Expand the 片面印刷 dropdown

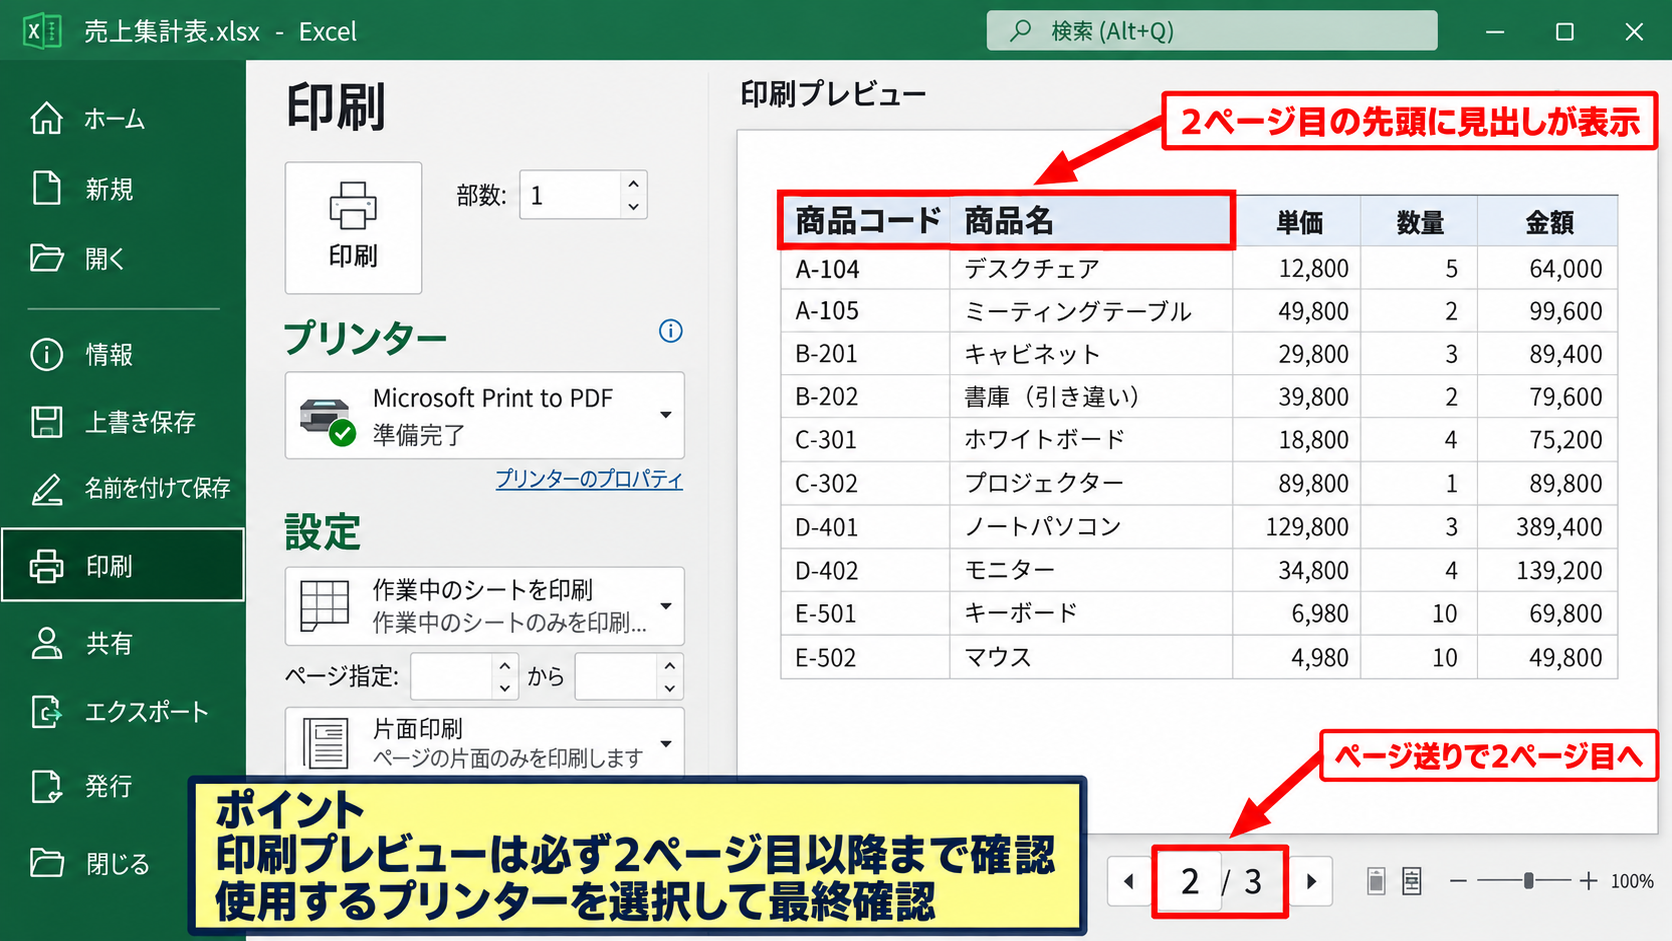tap(485, 743)
